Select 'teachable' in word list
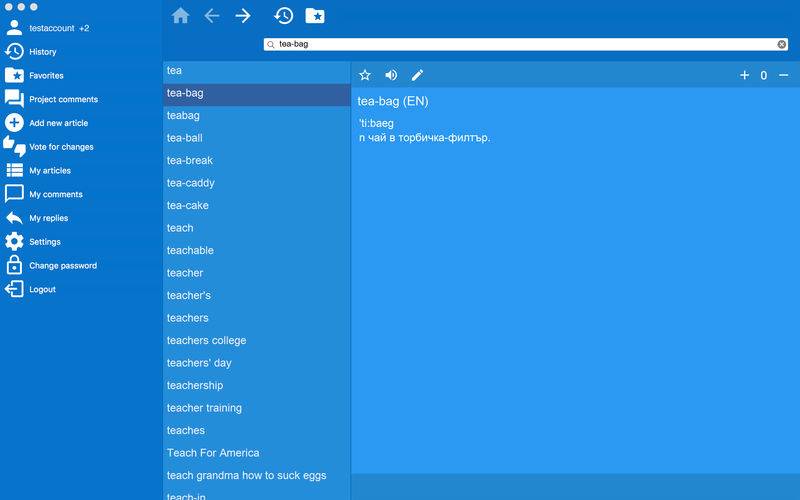The image size is (800, 500). (257, 251)
